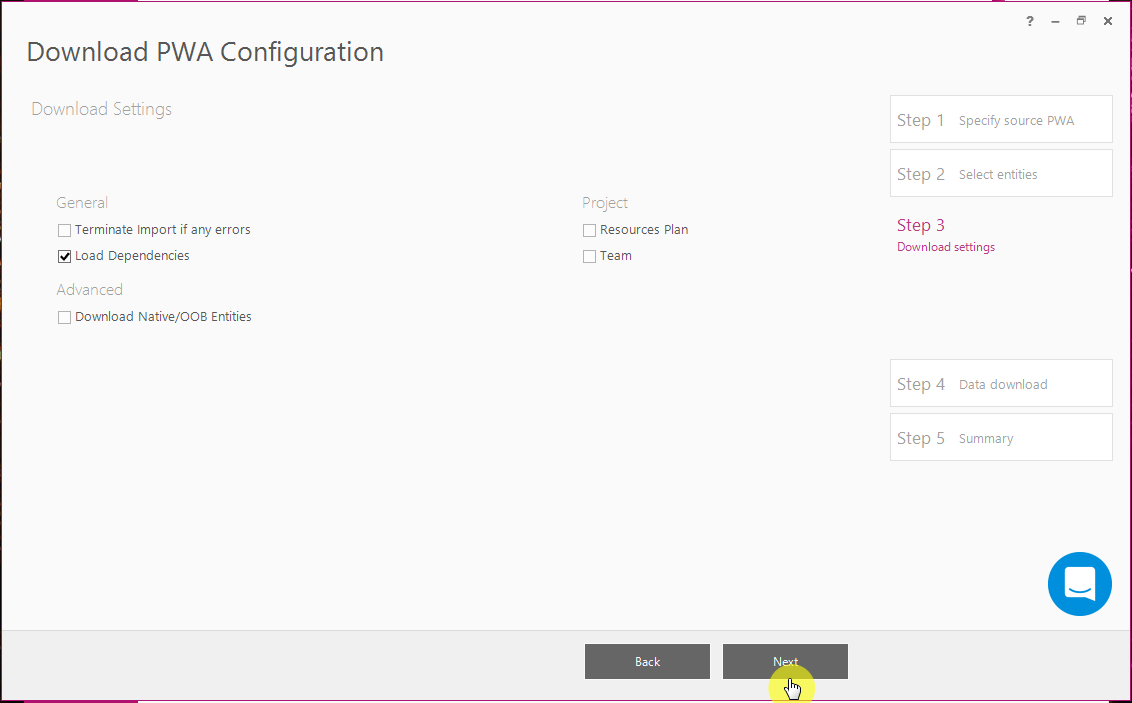Click the Back button
This screenshot has width=1132, height=703.
point(648,662)
